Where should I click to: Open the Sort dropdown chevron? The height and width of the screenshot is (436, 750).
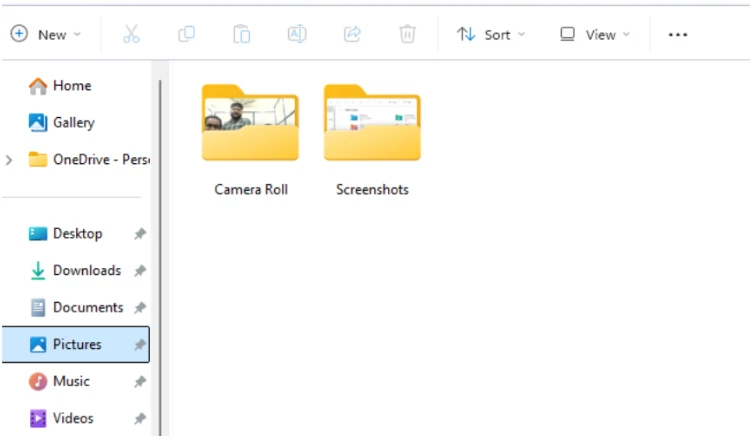(x=521, y=34)
